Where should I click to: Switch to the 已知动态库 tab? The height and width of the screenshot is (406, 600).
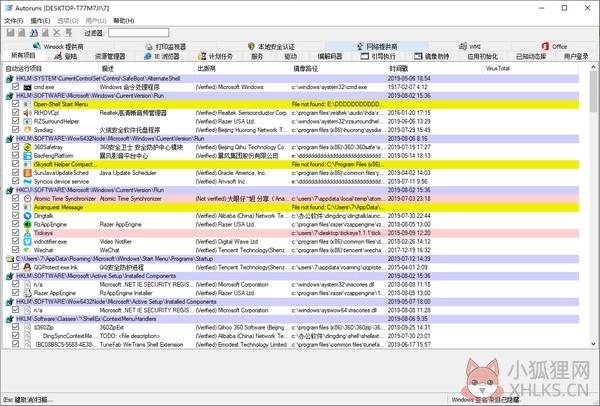[x=531, y=56]
